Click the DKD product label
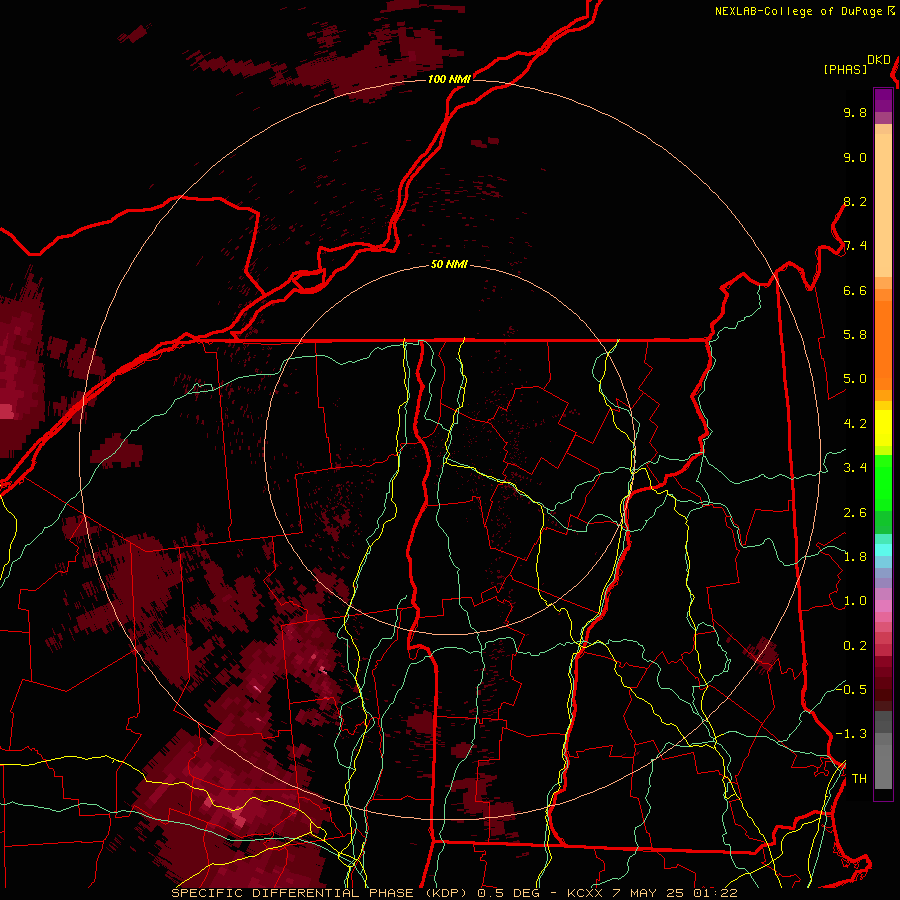The height and width of the screenshot is (900, 900). click(x=879, y=60)
